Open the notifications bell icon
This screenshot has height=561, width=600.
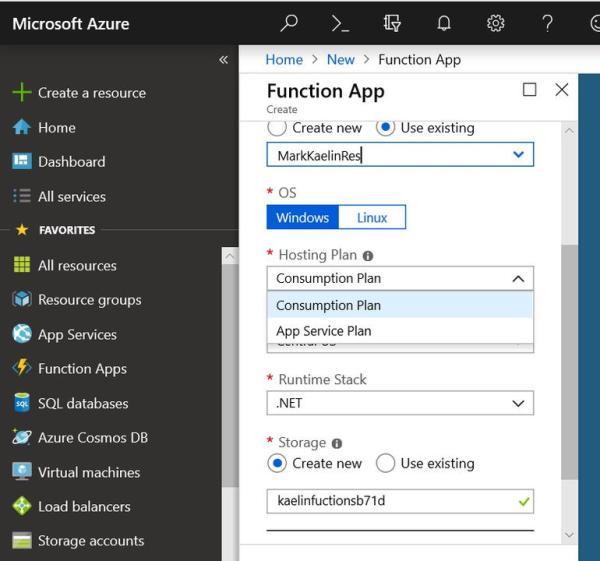pos(444,24)
